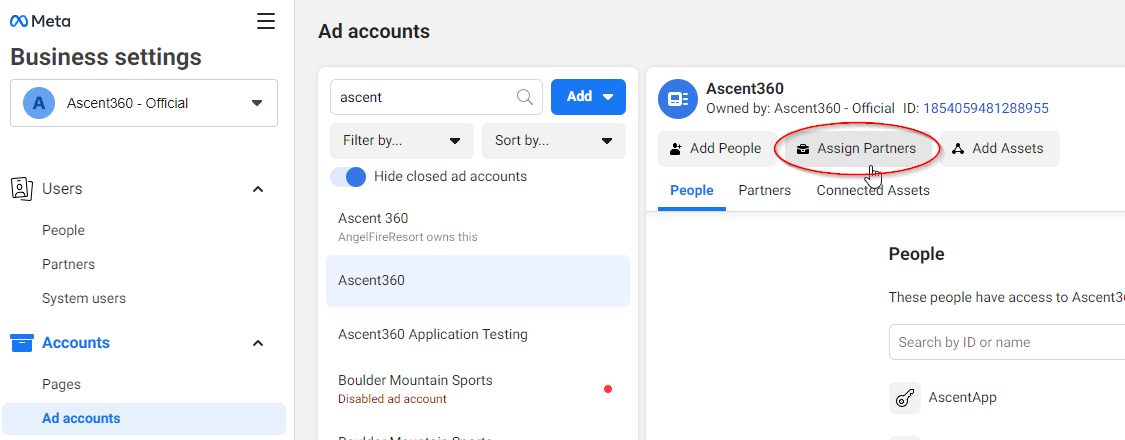Click the Users section icon
This screenshot has height=440, width=1125.
[22, 189]
